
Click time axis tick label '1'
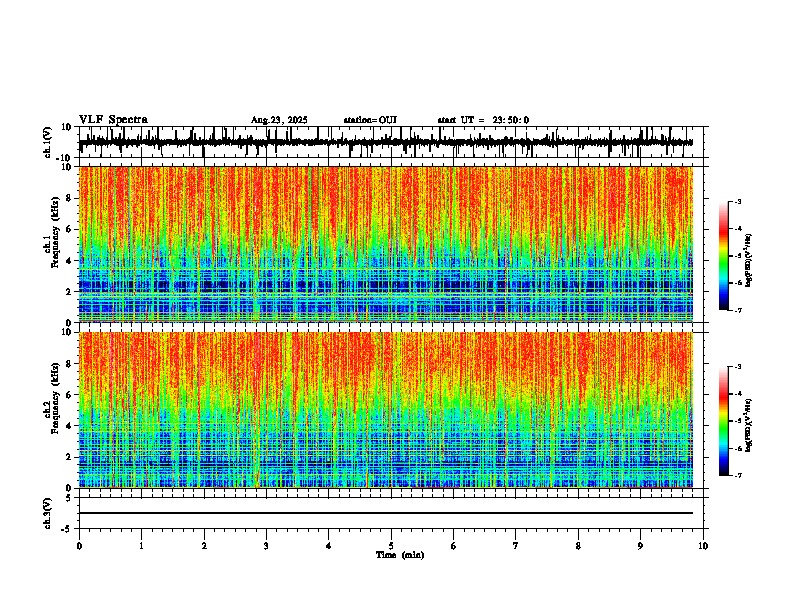141,546
